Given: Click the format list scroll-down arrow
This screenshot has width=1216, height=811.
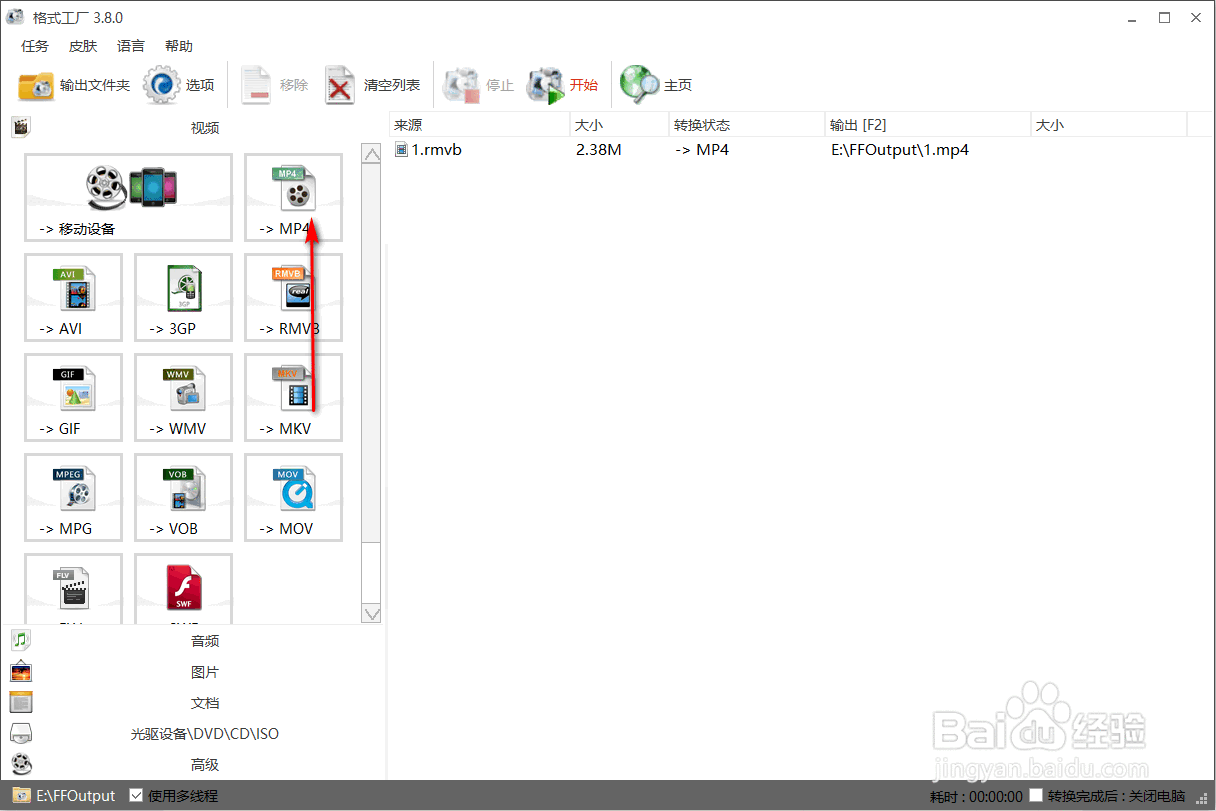Looking at the screenshot, I should tap(371, 614).
